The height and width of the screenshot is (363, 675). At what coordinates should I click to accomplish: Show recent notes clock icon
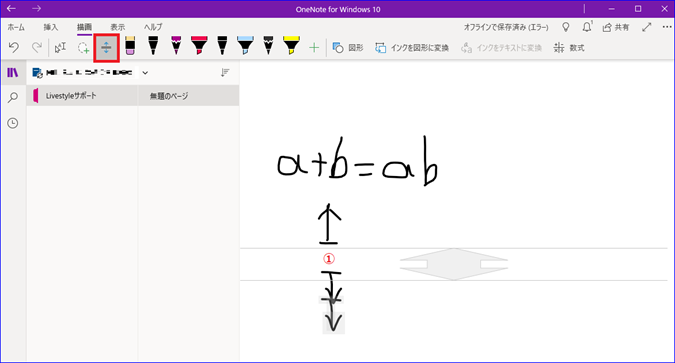pos(13,123)
